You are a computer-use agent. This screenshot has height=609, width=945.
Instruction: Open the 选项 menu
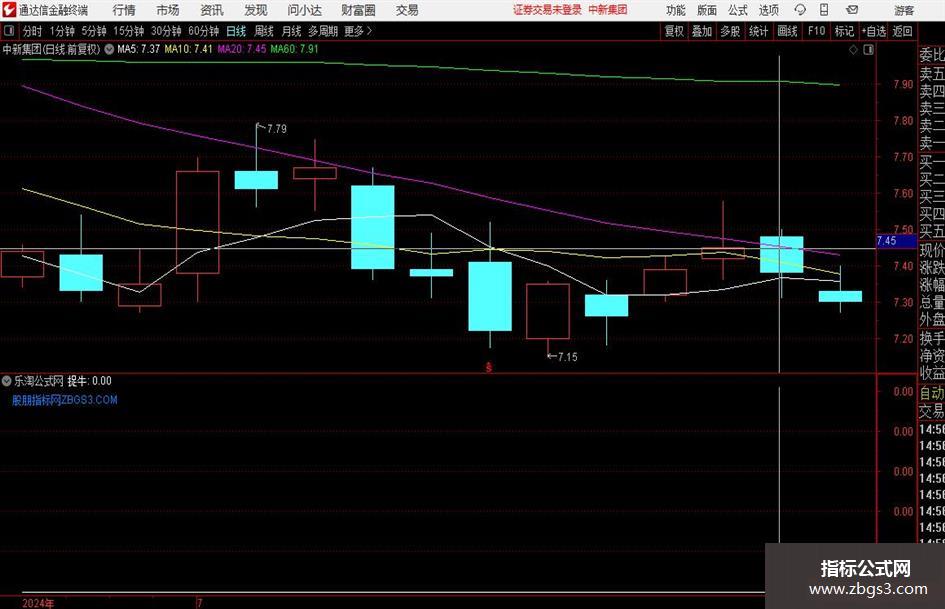(768, 10)
